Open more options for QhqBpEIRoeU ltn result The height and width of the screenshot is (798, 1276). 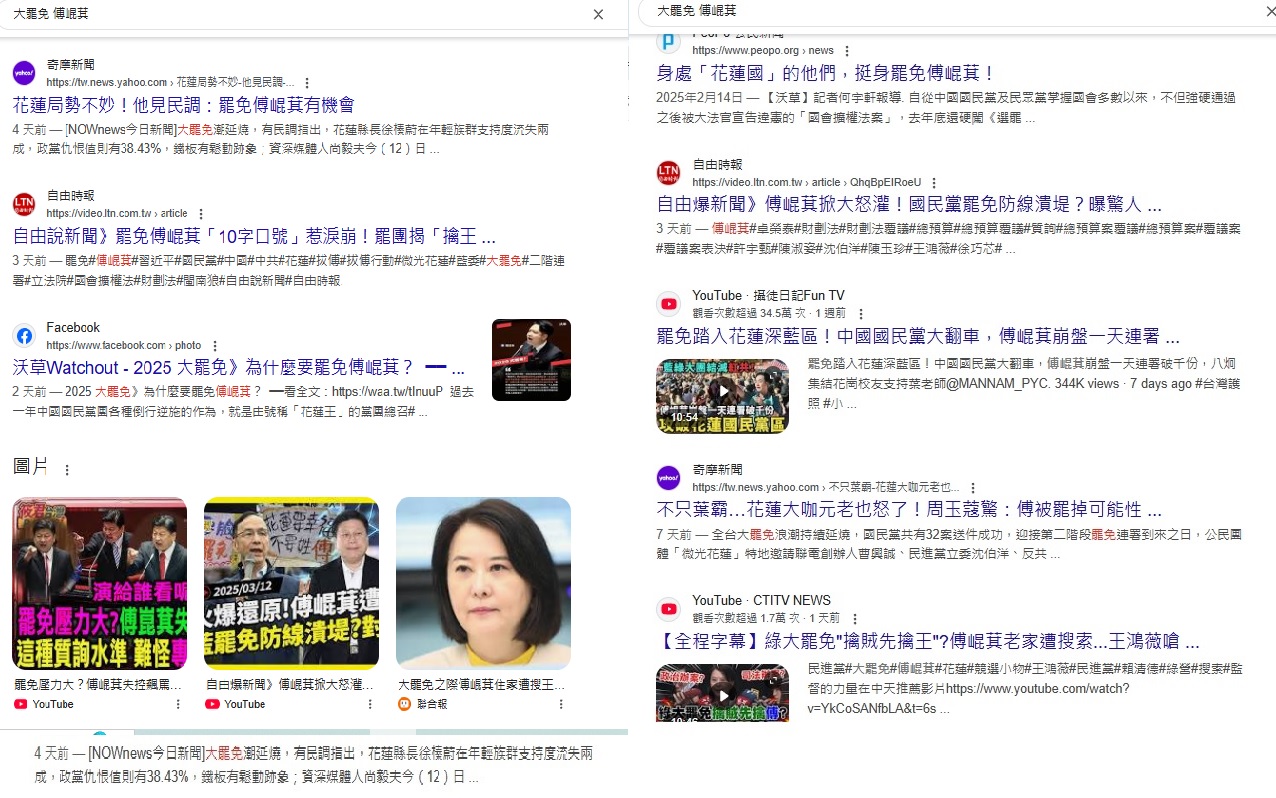tap(933, 183)
